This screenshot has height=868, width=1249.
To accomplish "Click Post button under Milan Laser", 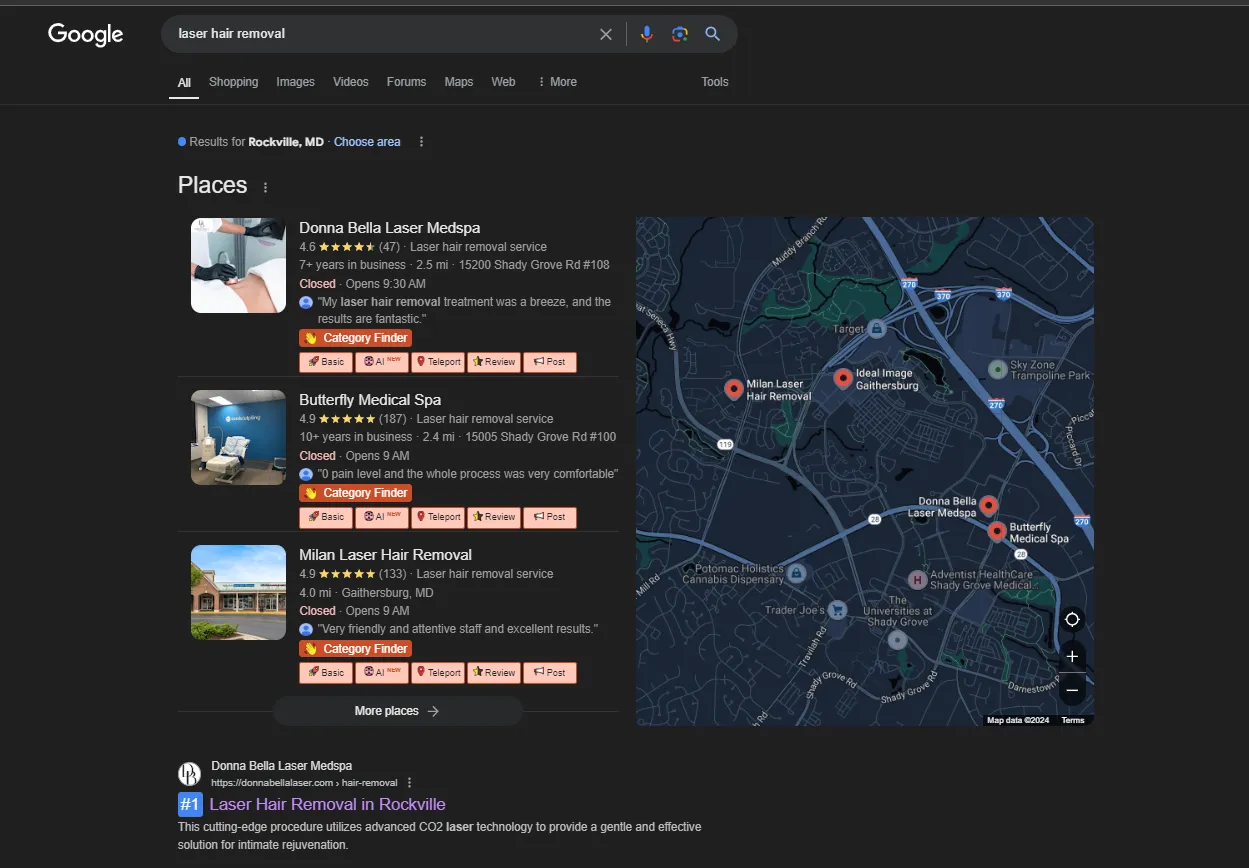I will click(550, 673).
